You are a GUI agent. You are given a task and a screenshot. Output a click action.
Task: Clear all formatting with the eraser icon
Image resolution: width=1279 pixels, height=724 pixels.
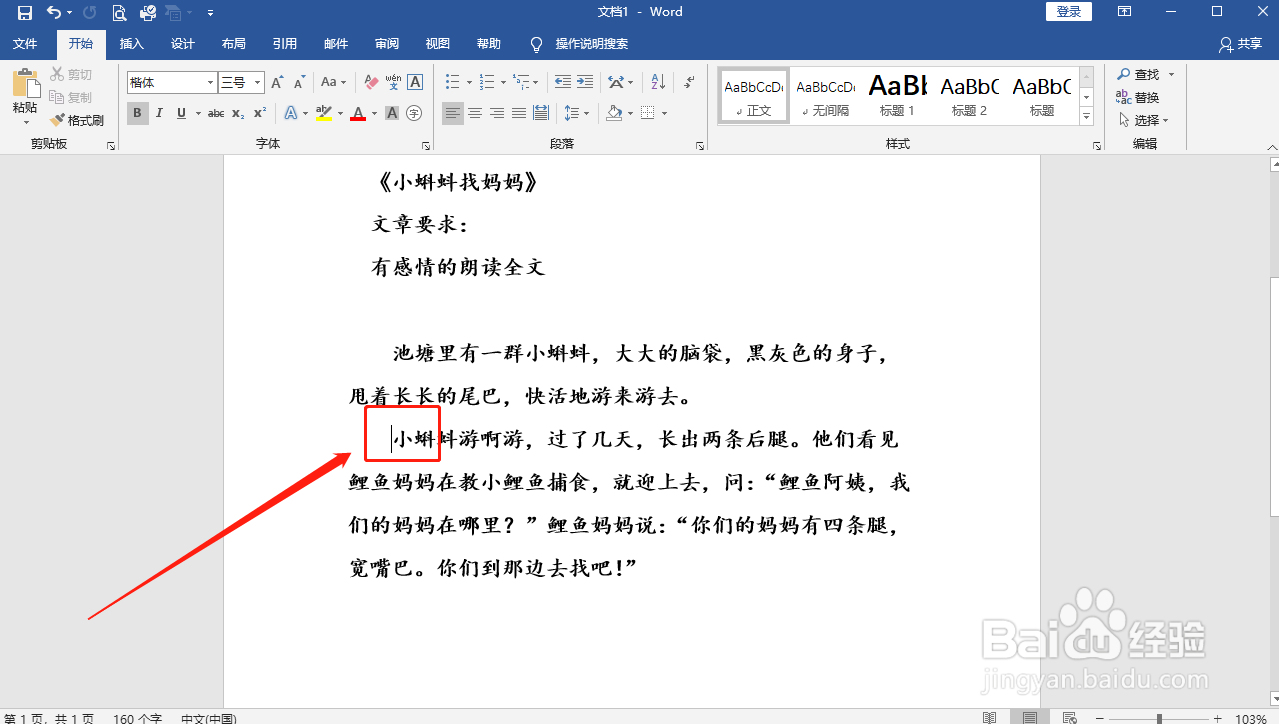(370, 83)
